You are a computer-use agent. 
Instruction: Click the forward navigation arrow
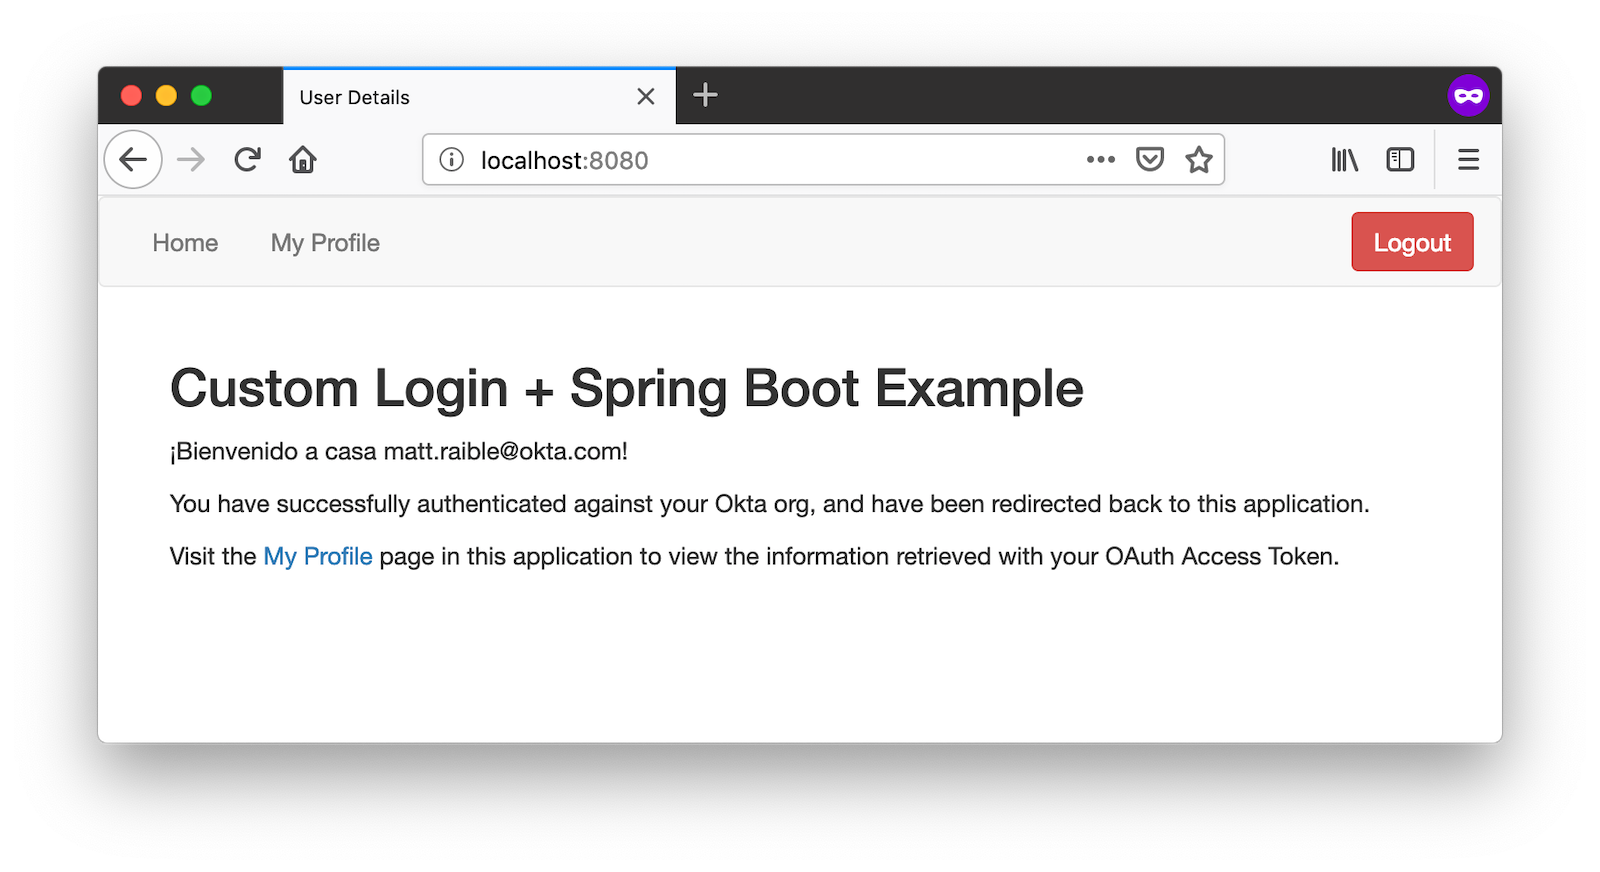pyautogui.click(x=191, y=160)
